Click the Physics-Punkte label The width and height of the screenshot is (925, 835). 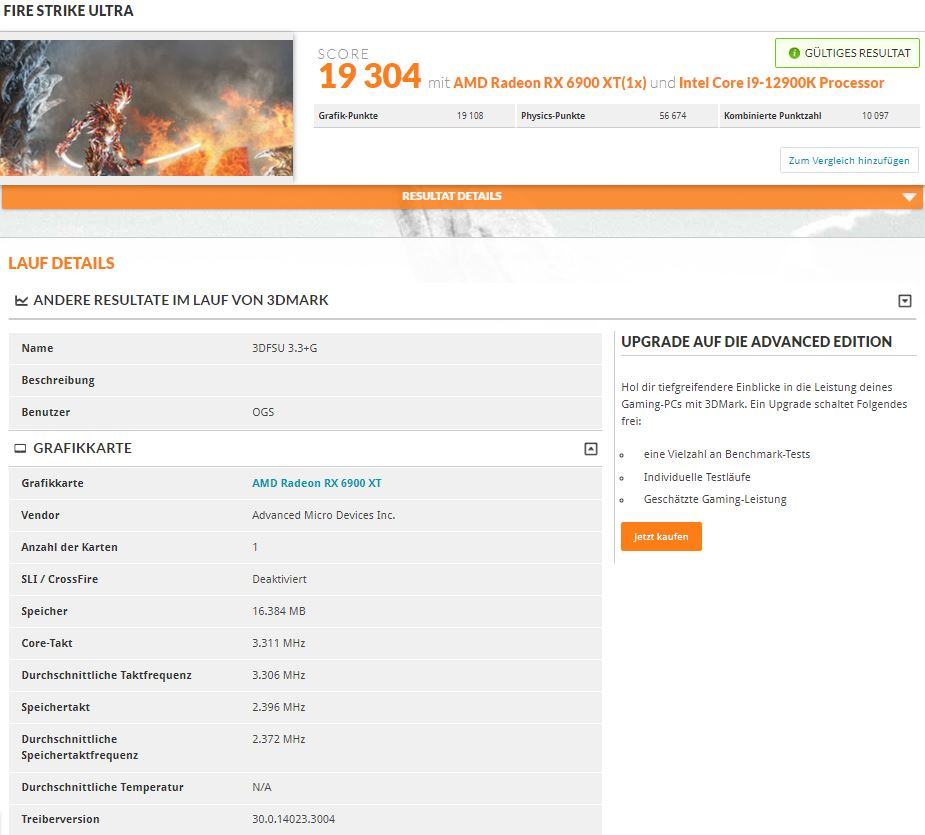point(553,116)
